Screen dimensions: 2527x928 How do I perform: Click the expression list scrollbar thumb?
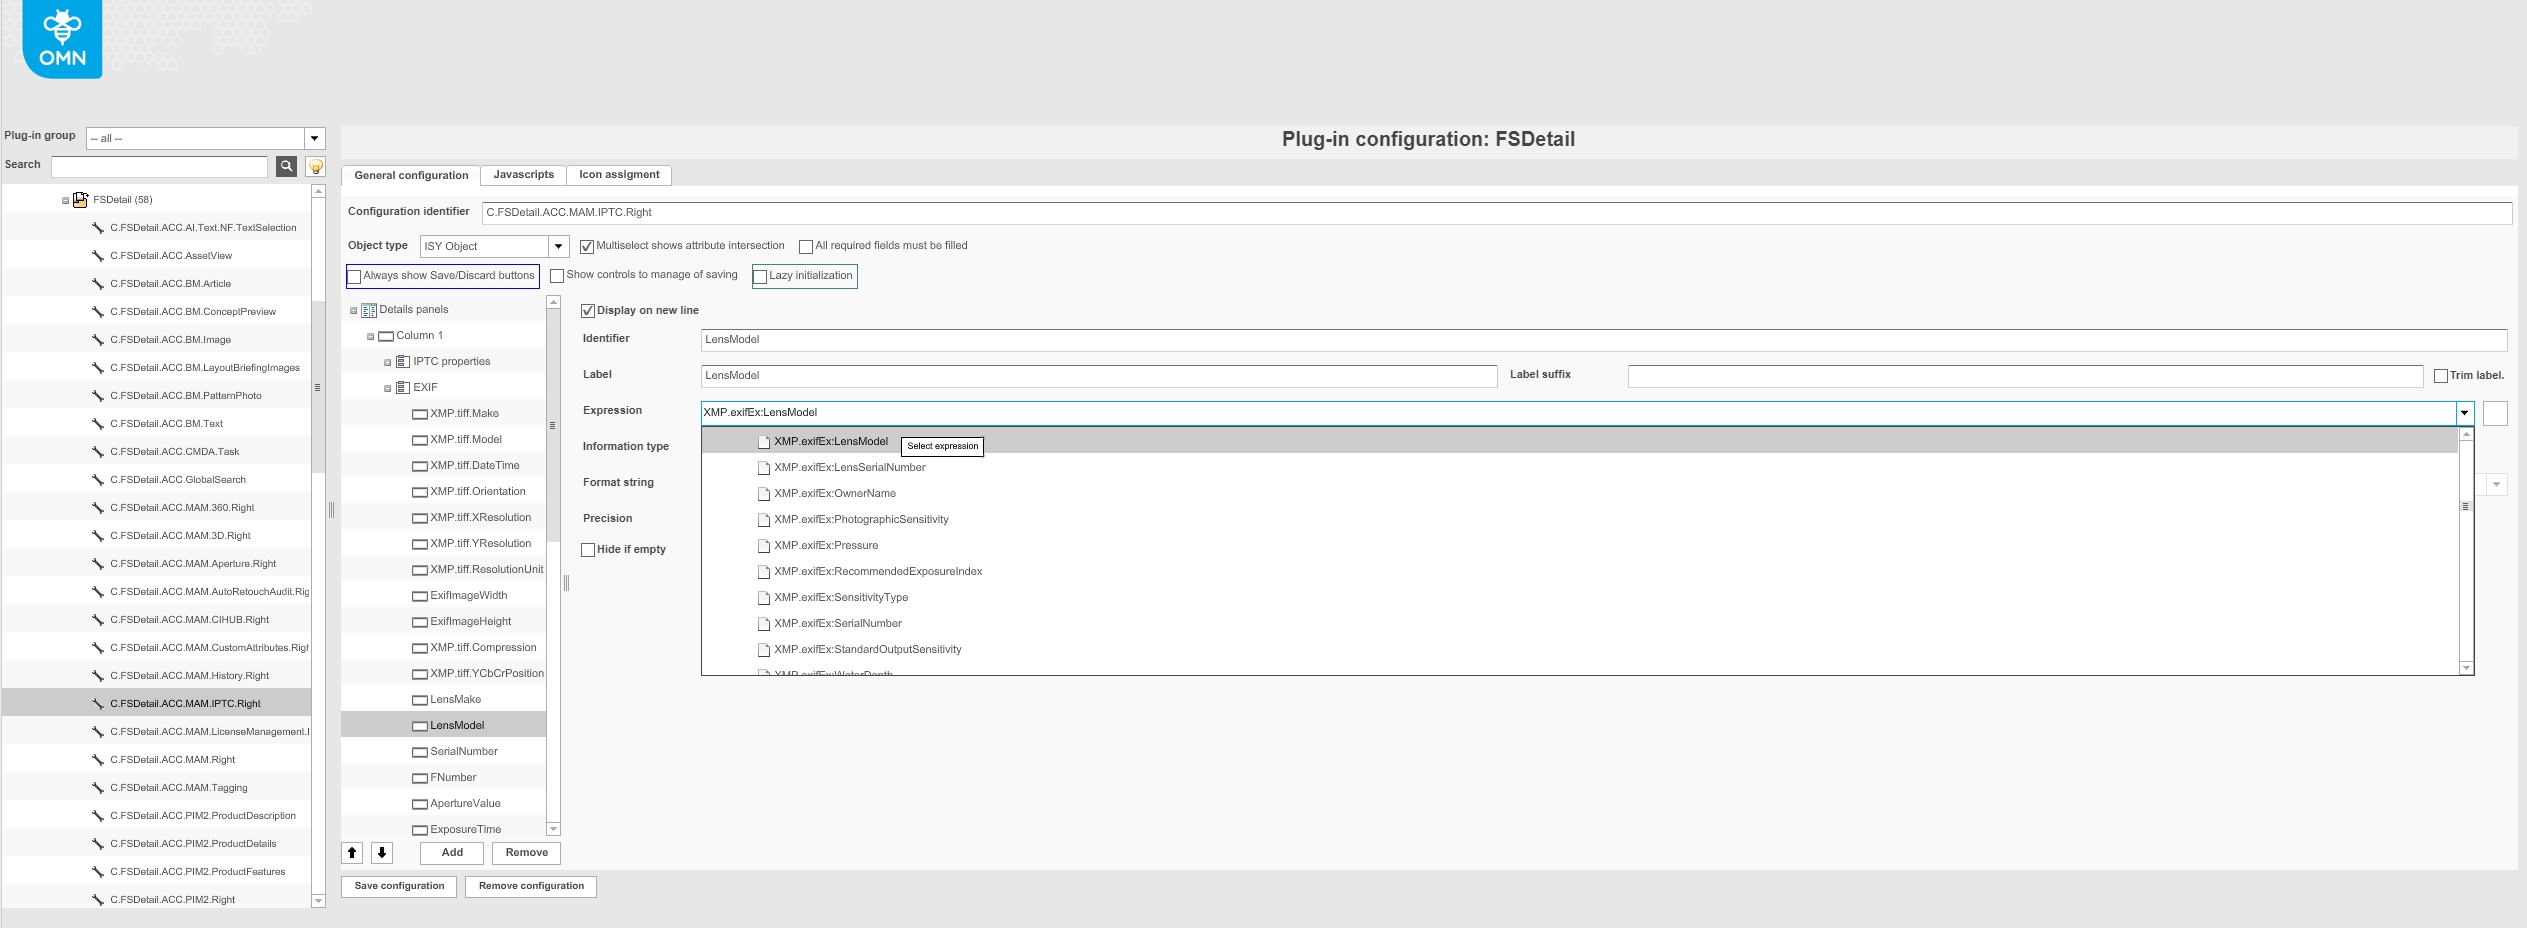tap(2465, 506)
